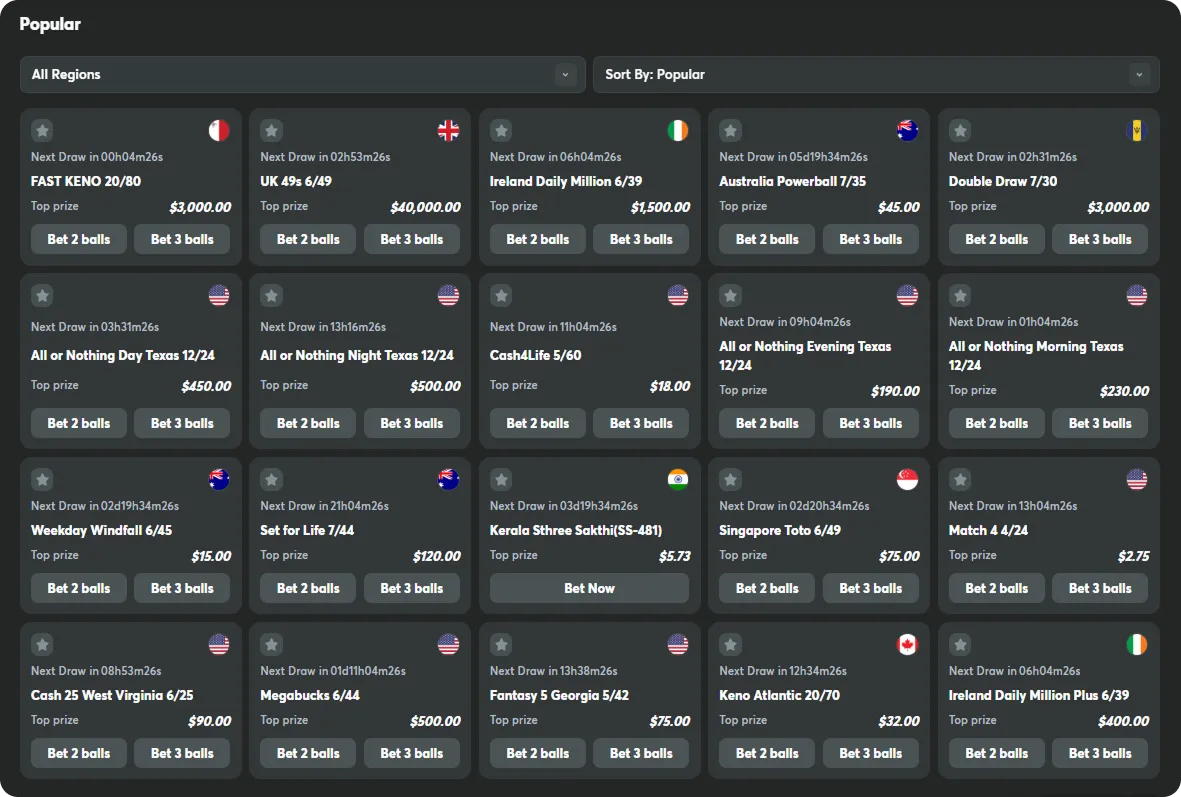Bet 2 balls on Ireland Daily Million Plus 6/39
Screen dimensions: 1181x797
[996, 753]
